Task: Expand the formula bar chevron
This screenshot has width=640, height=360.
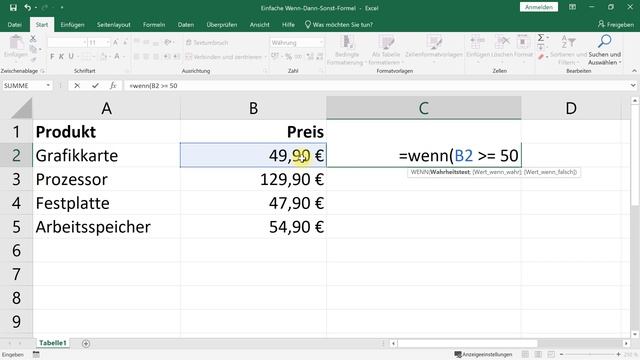Action: click(x=633, y=85)
